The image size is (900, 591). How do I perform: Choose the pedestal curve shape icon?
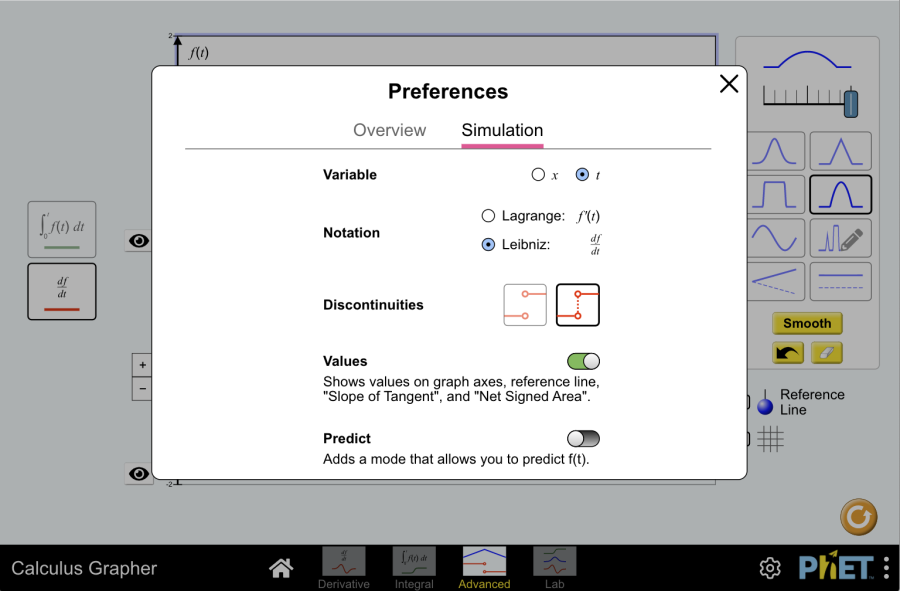click(x=775, y=195)
